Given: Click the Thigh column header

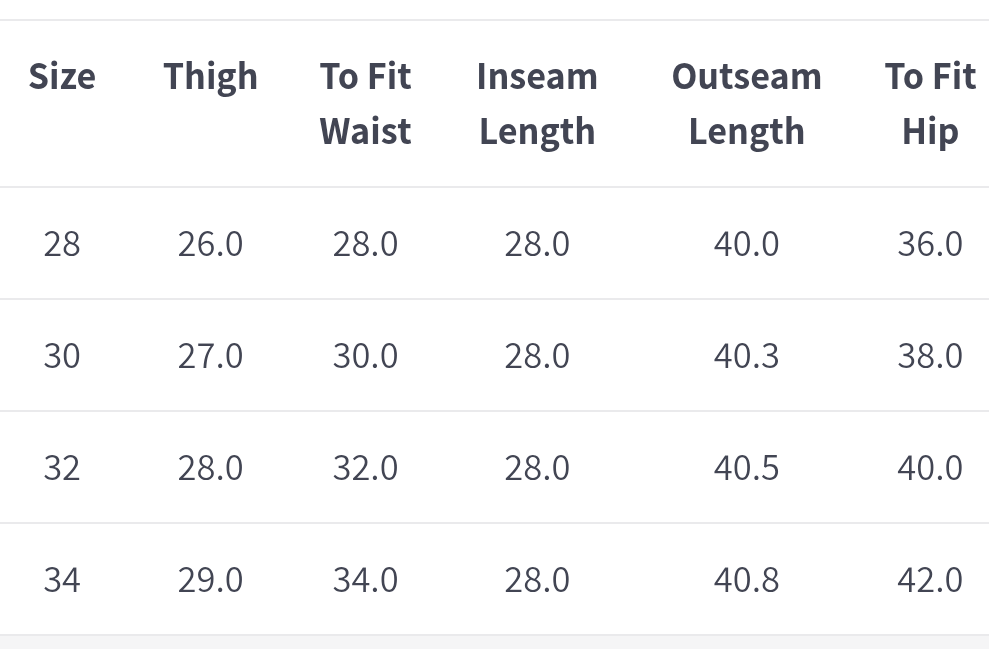Looking at the screenshot, I should pyautogui.click(x=210, y=77).
